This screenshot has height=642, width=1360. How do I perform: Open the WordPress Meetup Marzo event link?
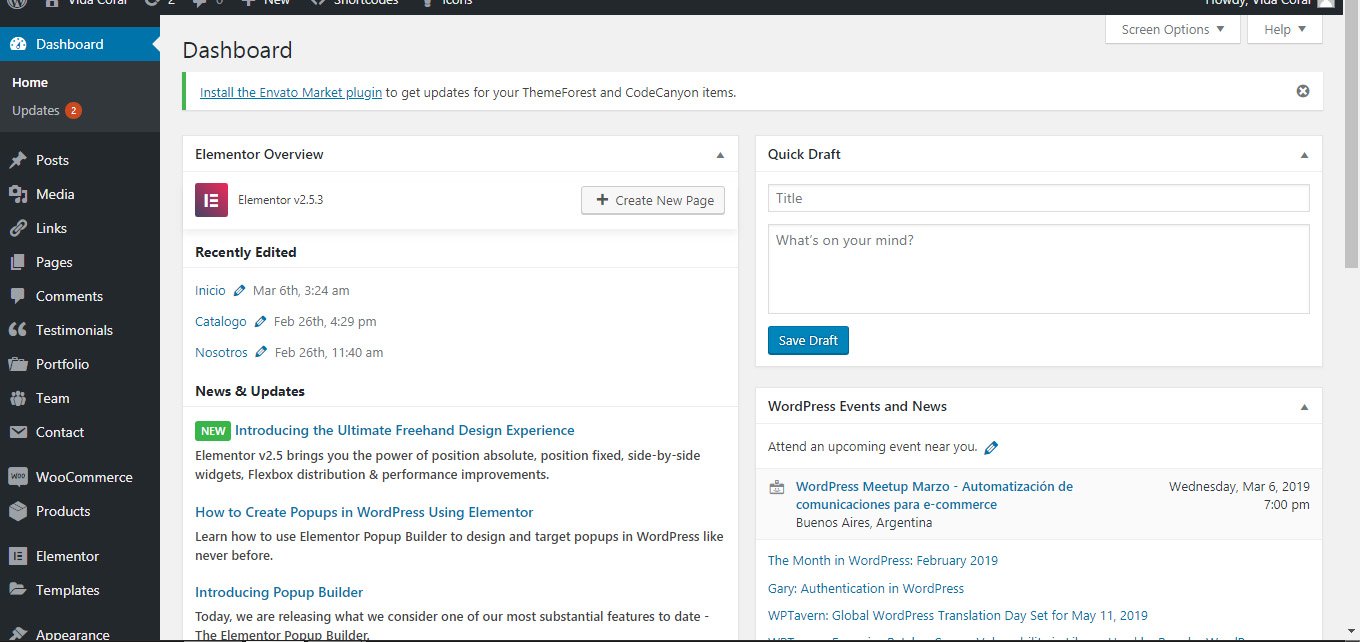934,496
